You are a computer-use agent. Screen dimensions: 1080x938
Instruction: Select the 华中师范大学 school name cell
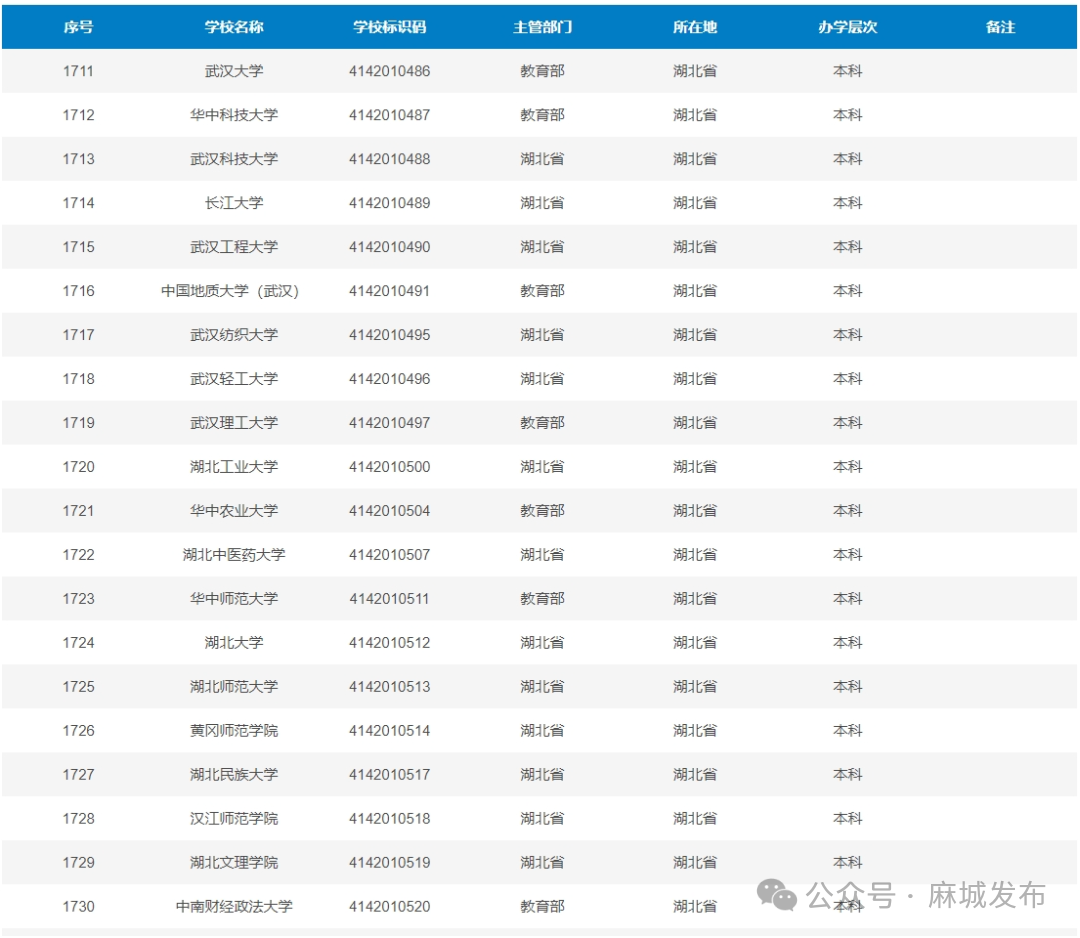click(234, 599)
